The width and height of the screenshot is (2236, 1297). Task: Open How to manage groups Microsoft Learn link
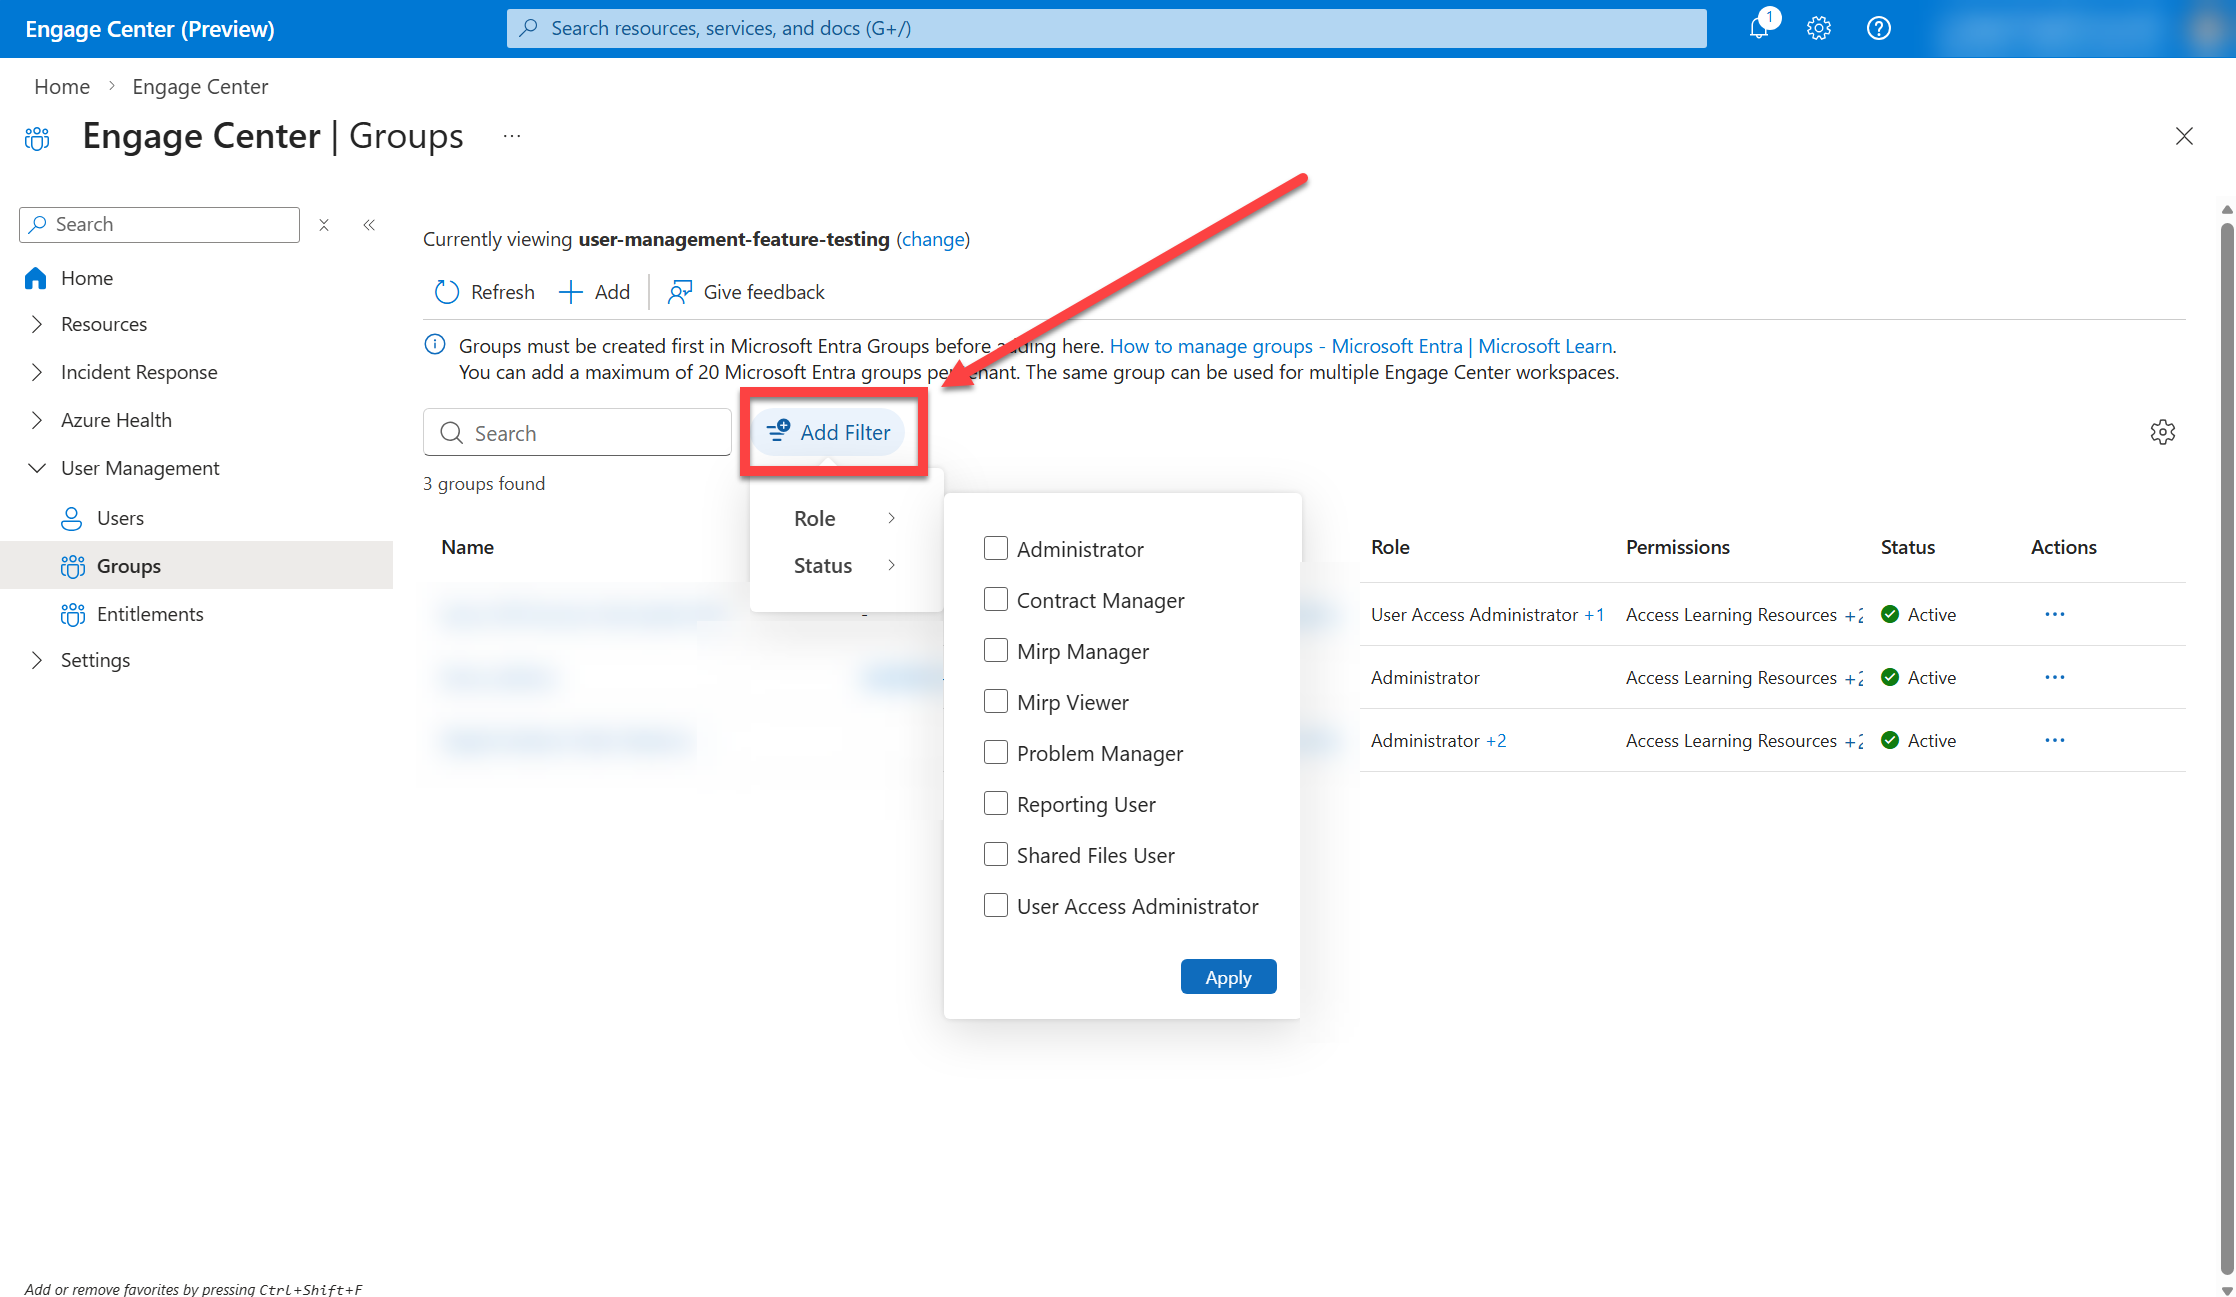pyautogui.click(x=1362, y=346)
